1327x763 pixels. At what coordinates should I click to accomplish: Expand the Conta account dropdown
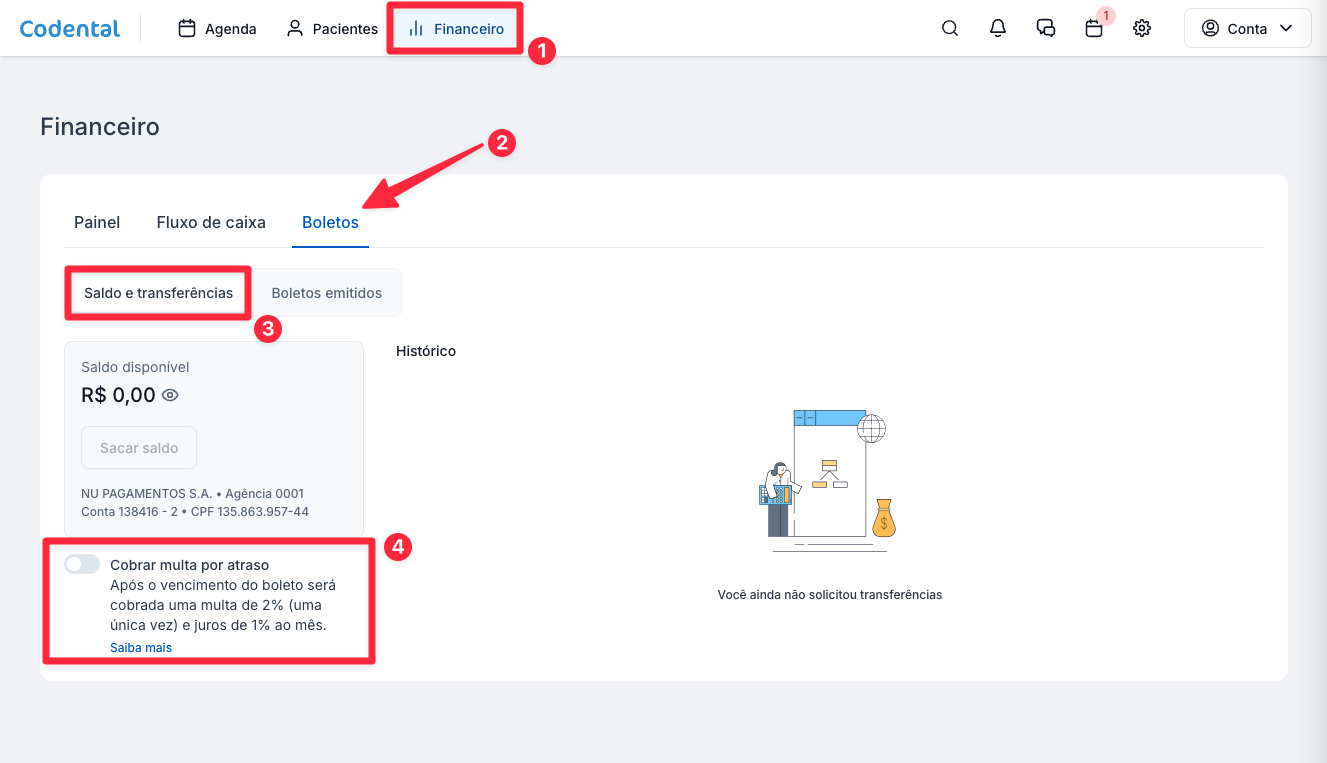pos(1247,29)
